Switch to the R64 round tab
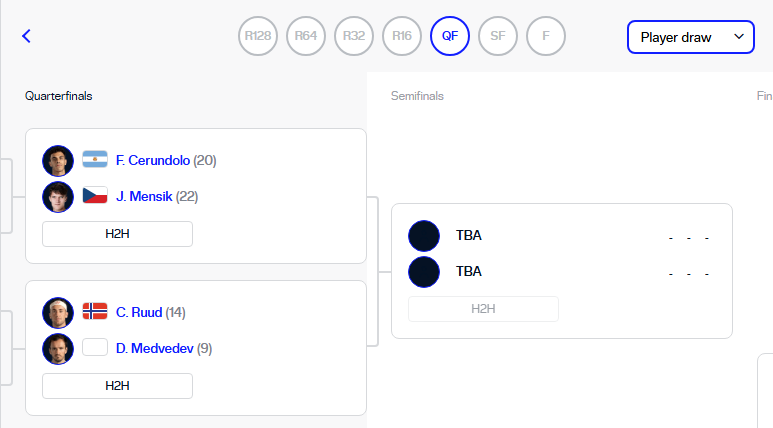The width and height of the screenshot is (773, 428). [x=306, y=36]
